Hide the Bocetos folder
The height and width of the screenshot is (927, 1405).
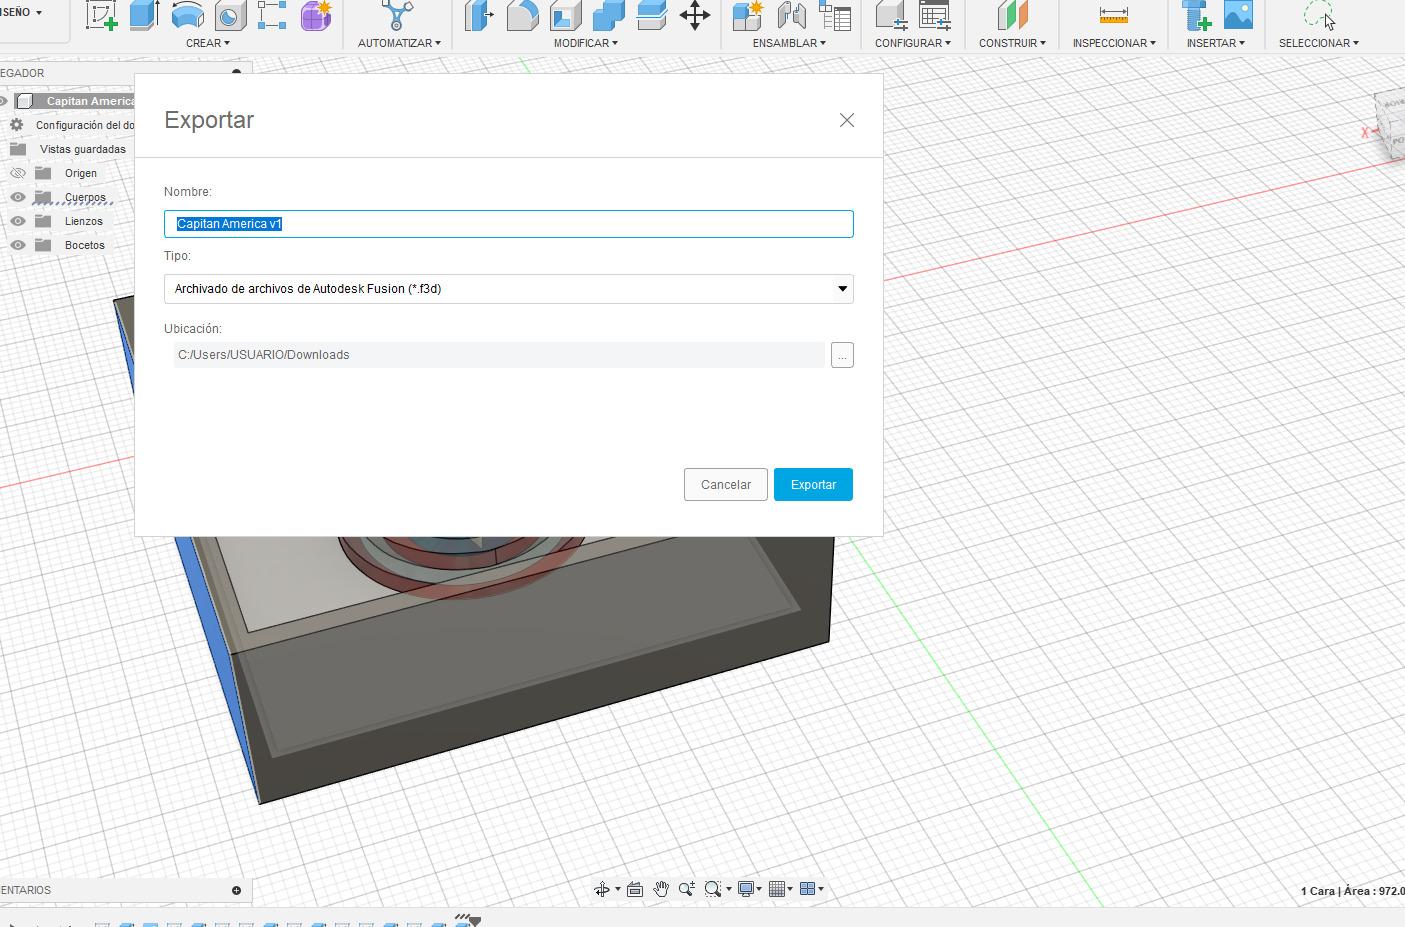point(18,245)
